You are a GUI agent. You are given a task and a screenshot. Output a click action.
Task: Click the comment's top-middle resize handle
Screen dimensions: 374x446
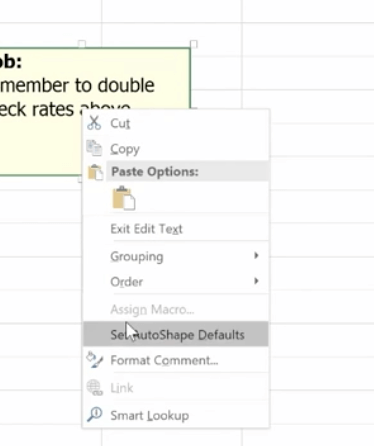coord(82,44)
